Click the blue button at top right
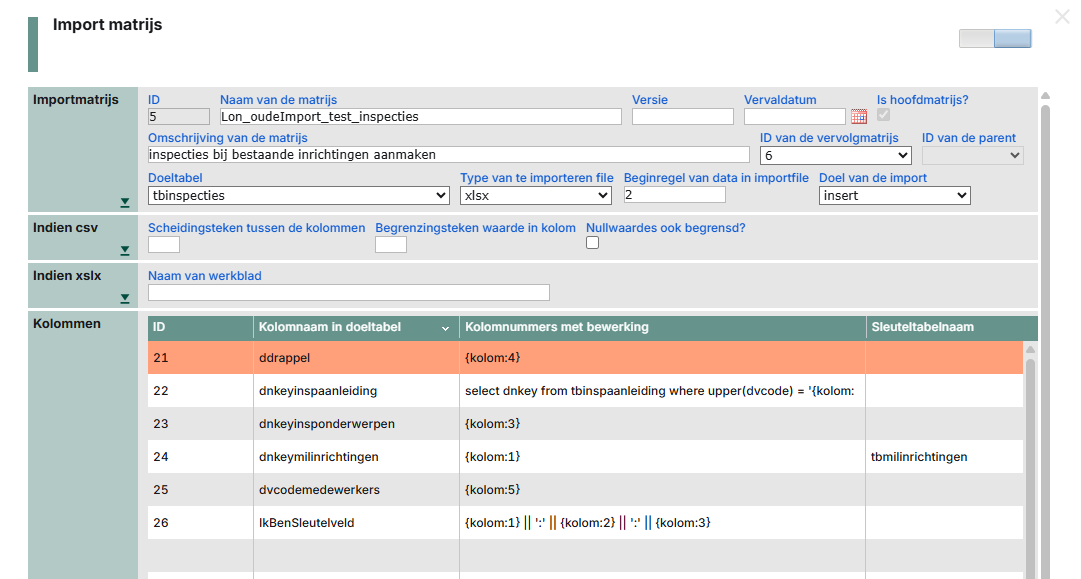The width and height of the screenshot is (1081, 579). click(1013, 39)
